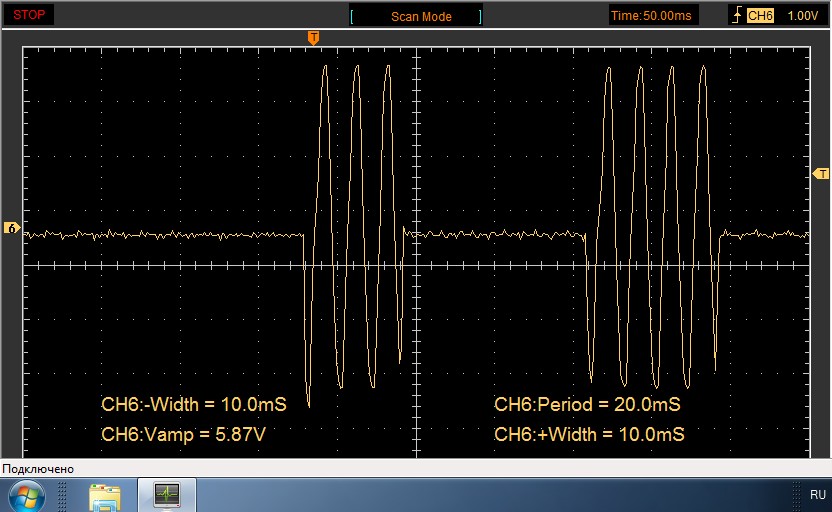Click the orange horizontal trigger position marker
This screenshot has width=832, height=512.
[x=314, y=38]
